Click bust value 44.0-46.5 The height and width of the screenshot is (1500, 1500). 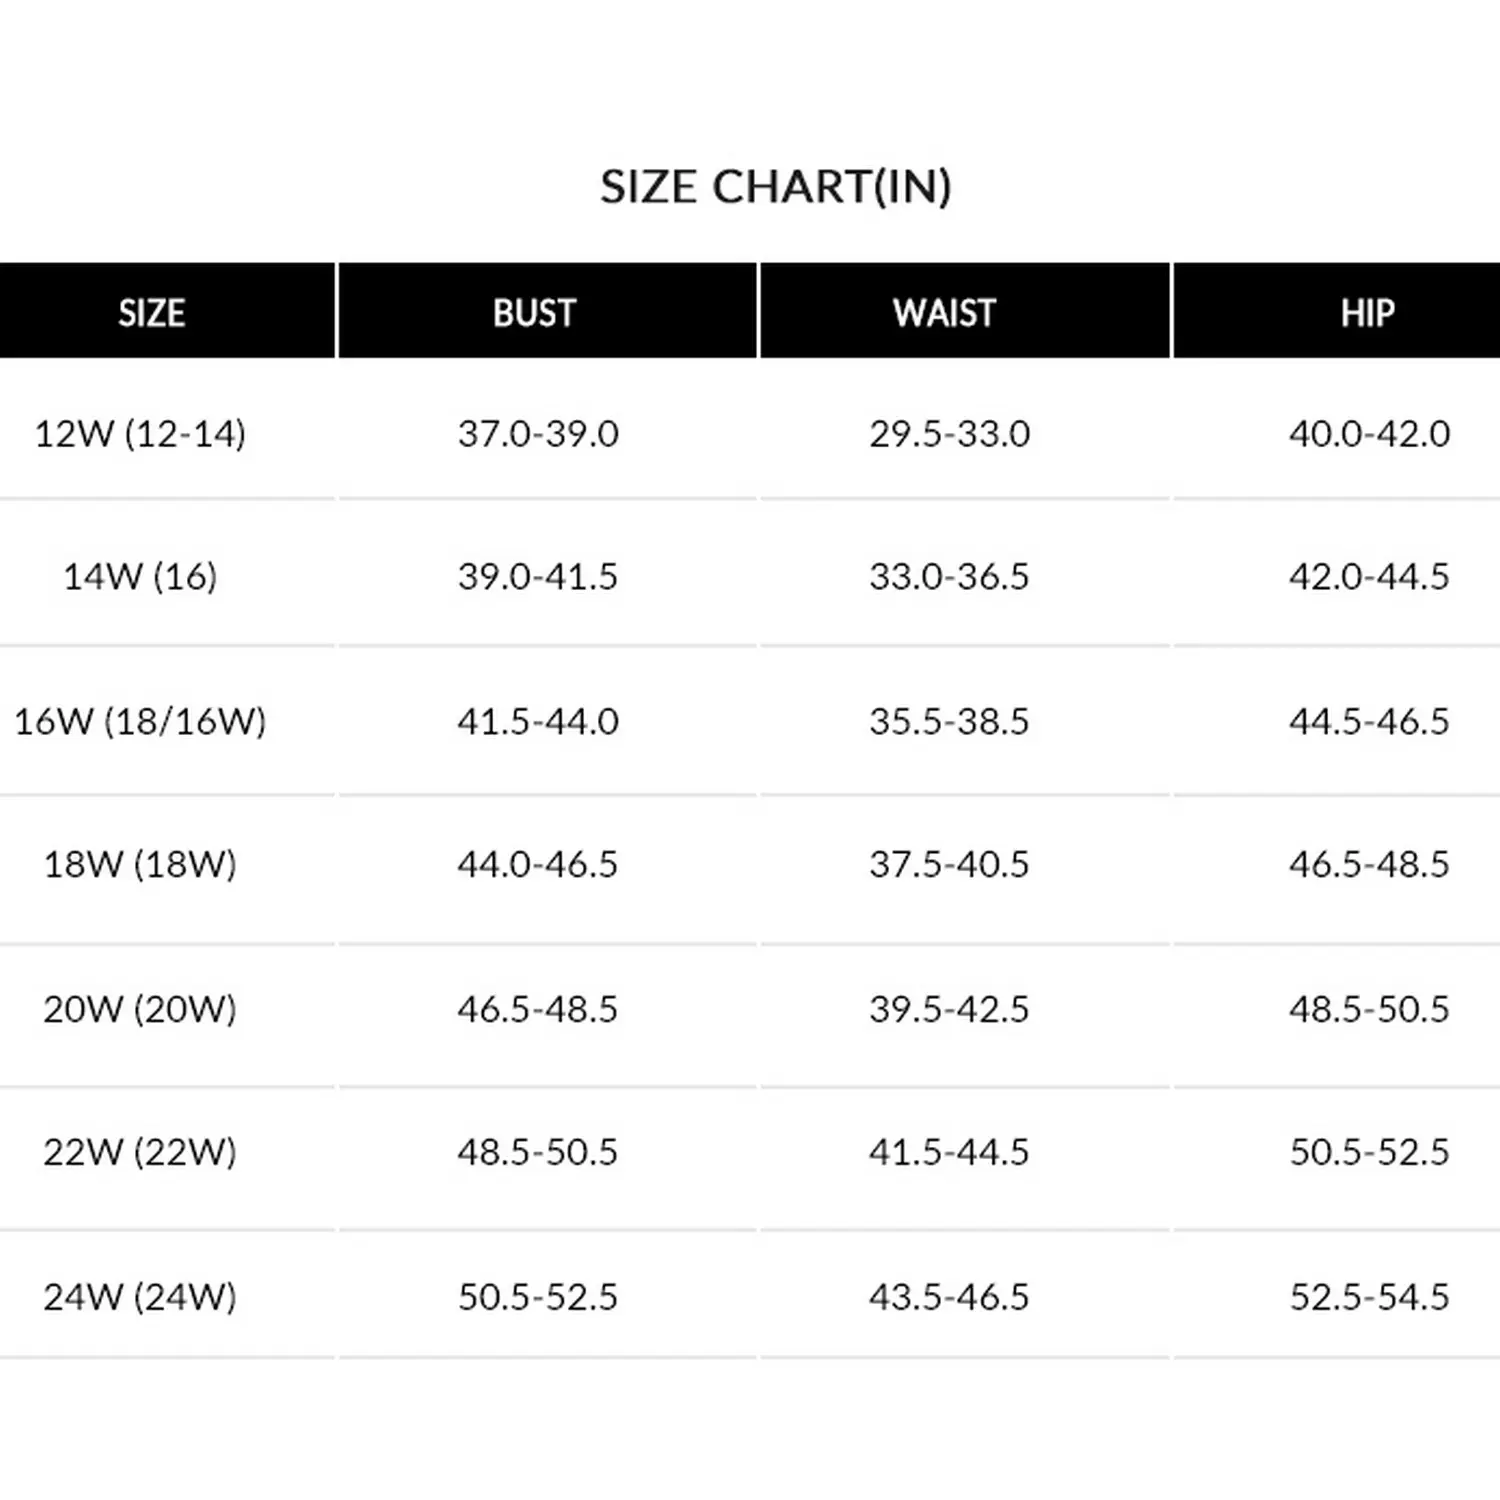[538, 864]
